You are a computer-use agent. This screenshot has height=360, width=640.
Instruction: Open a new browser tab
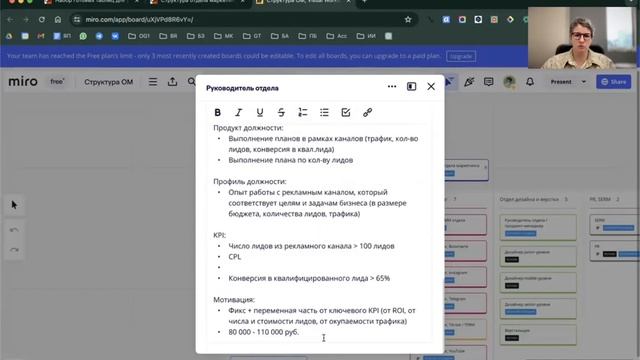364,2
